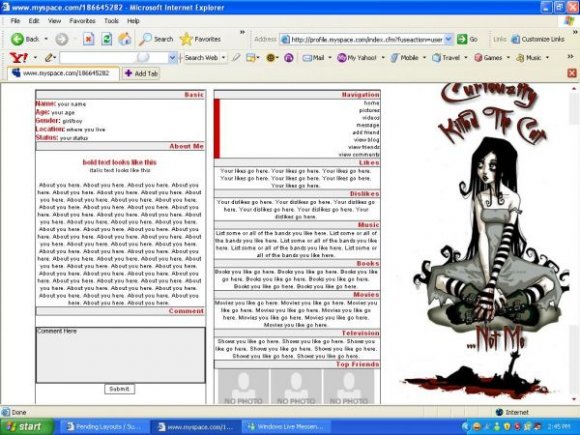Image resolution: width=580 pixels, height=435 pixels.
Task: Open the View menu
Action: pyautogui.click(x=54, y=21)
